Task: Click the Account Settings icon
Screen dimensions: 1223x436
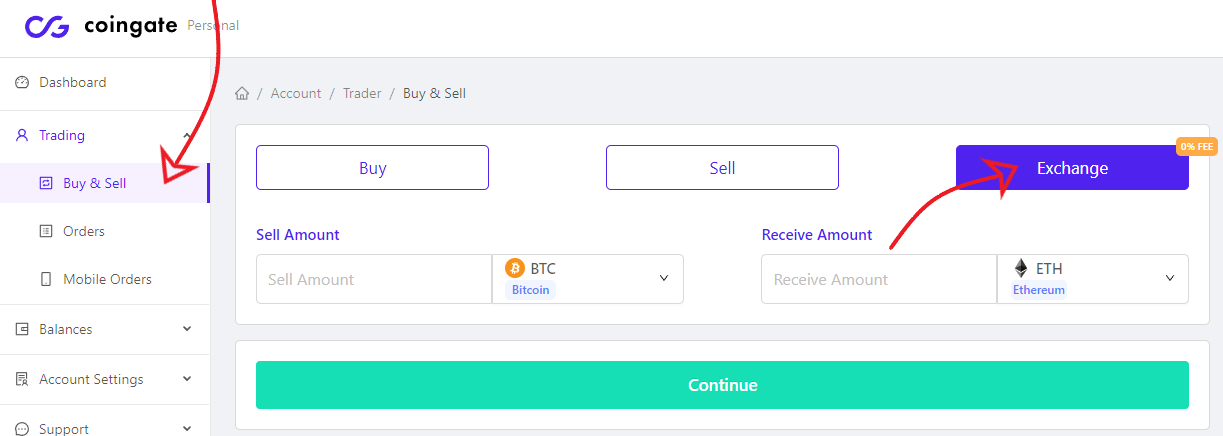Action: [22, 379]
